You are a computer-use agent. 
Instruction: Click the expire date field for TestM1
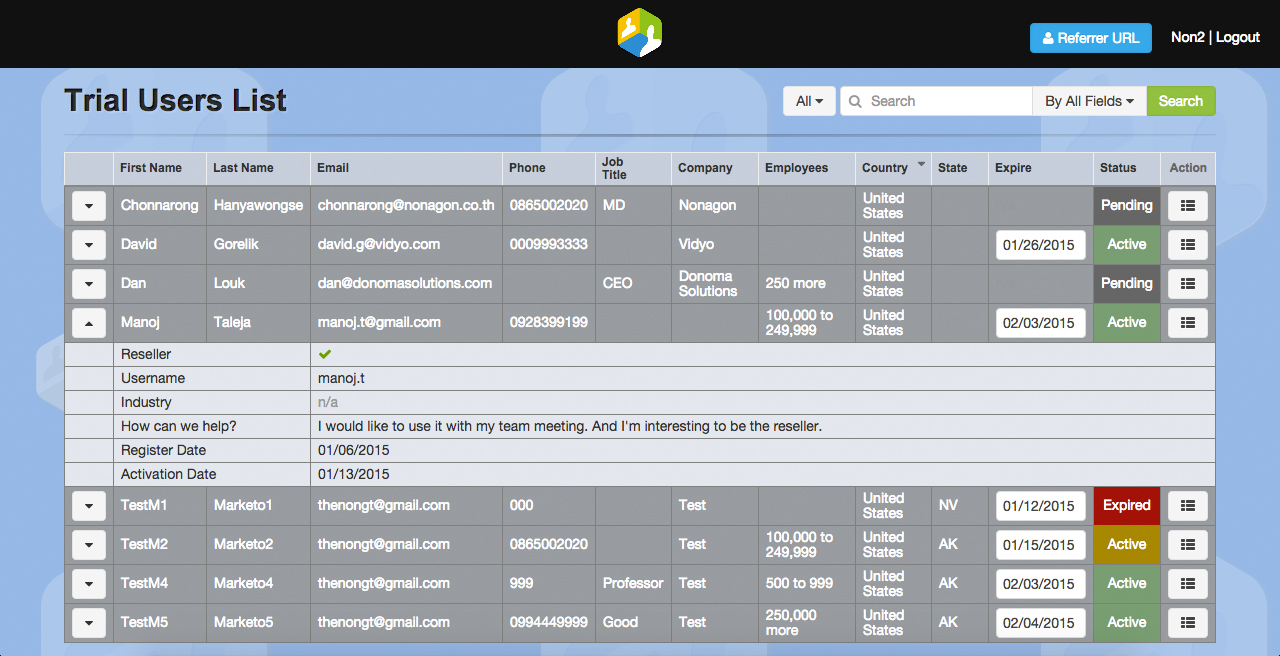(x=1040, y=506)
